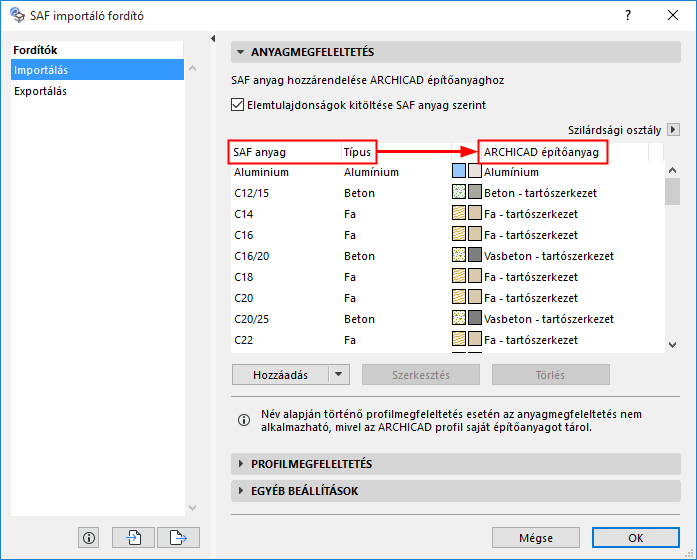Click cut fill icon in Aluminium row
Viewport: 697px width, 560px height.
(x=459, y=172)
